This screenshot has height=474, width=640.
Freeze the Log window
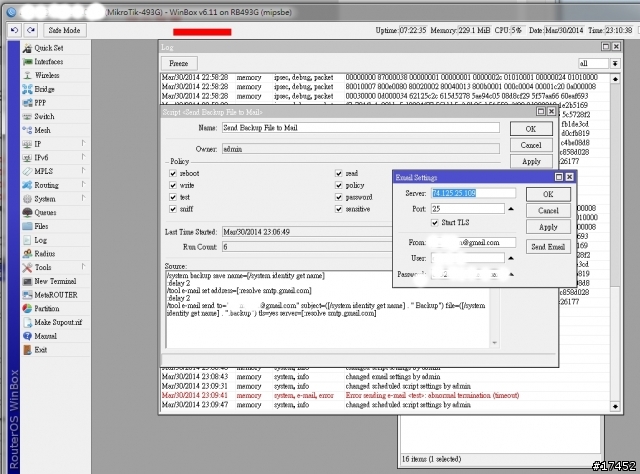pyautogui.click(x=179, y=64)
